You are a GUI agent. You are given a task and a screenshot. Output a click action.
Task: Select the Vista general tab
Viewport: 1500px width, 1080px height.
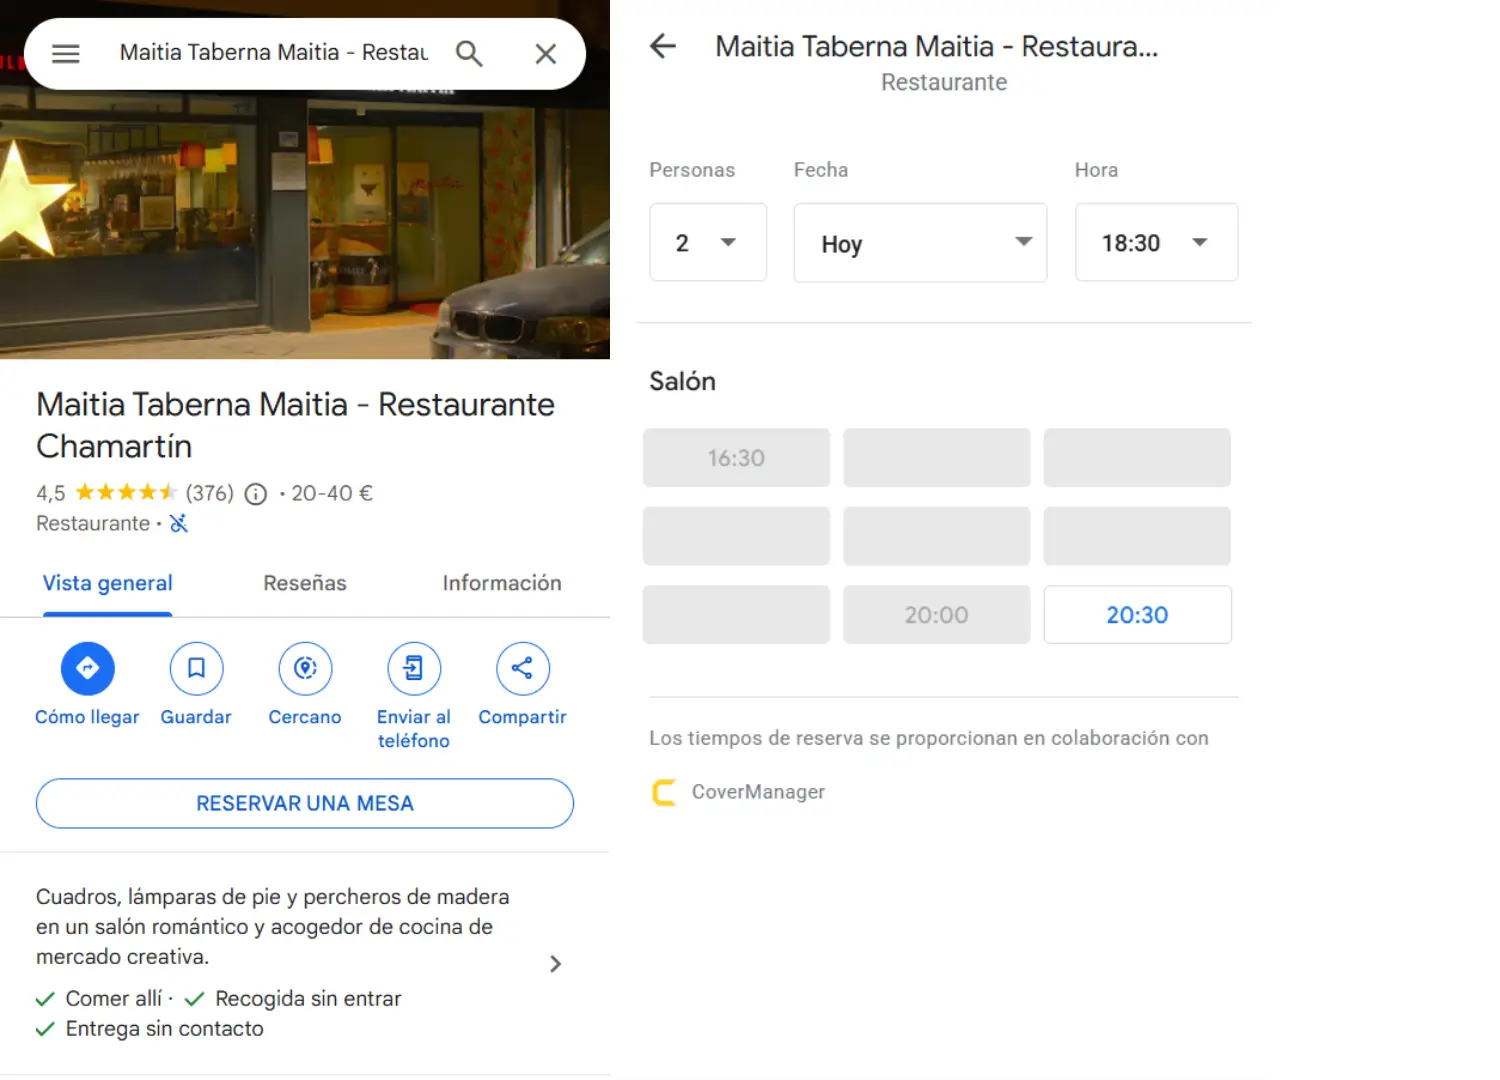(x=107, y=583)
